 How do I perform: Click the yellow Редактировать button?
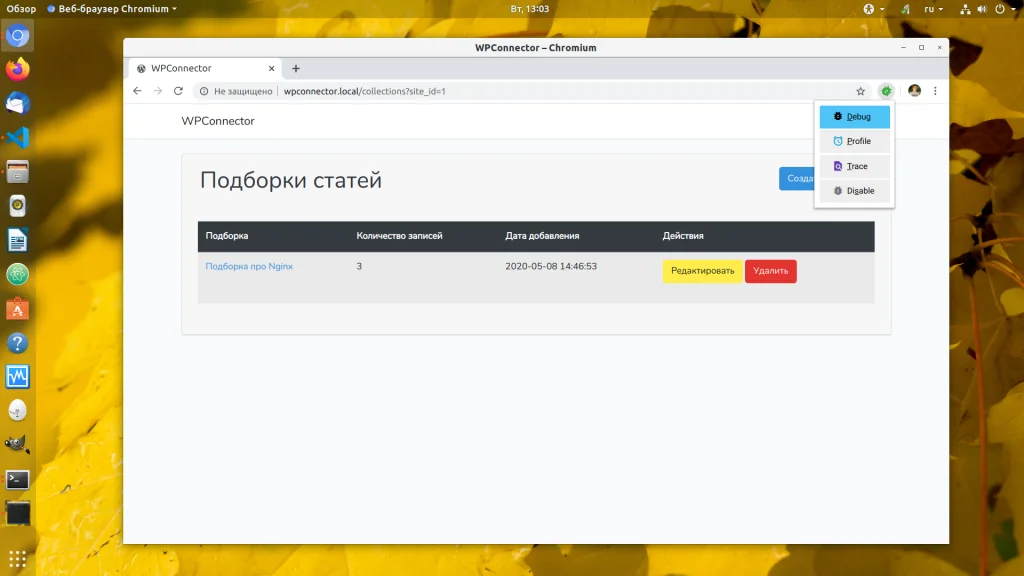click(702, 271)
